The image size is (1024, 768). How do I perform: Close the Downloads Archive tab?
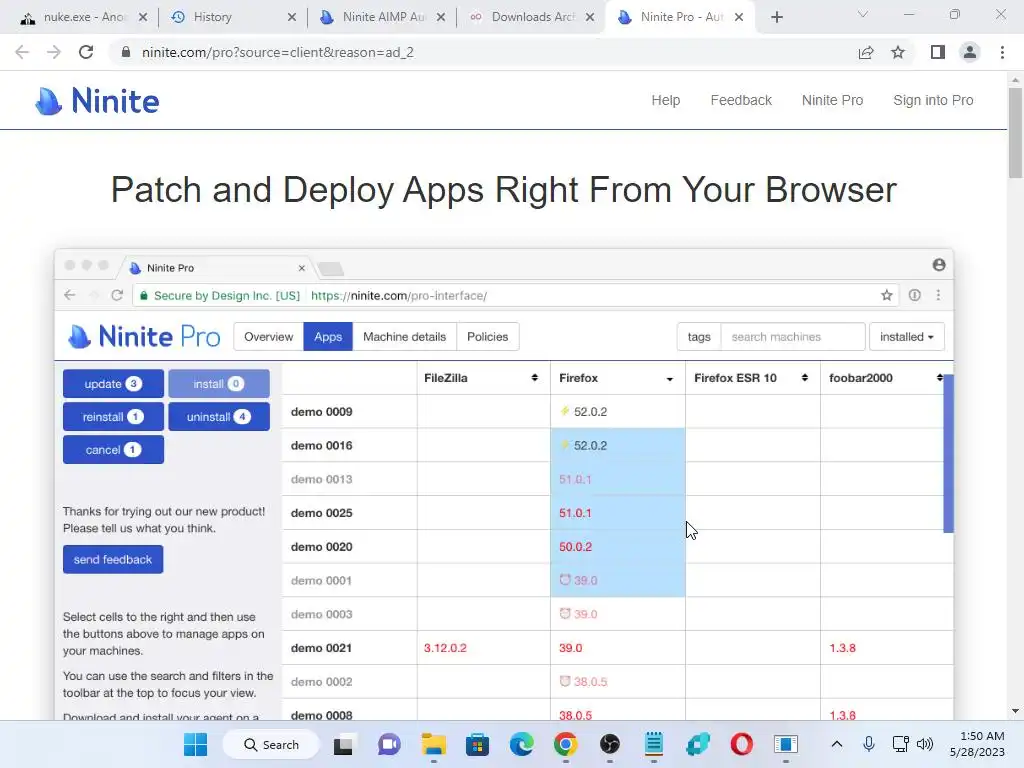[590, 18]
